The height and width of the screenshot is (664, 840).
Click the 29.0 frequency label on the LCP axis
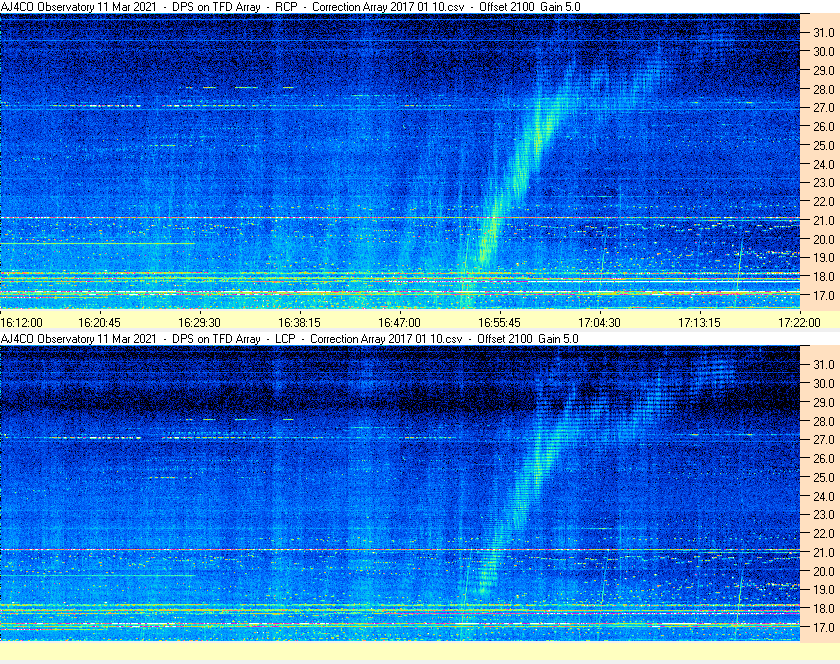[824, 402]
